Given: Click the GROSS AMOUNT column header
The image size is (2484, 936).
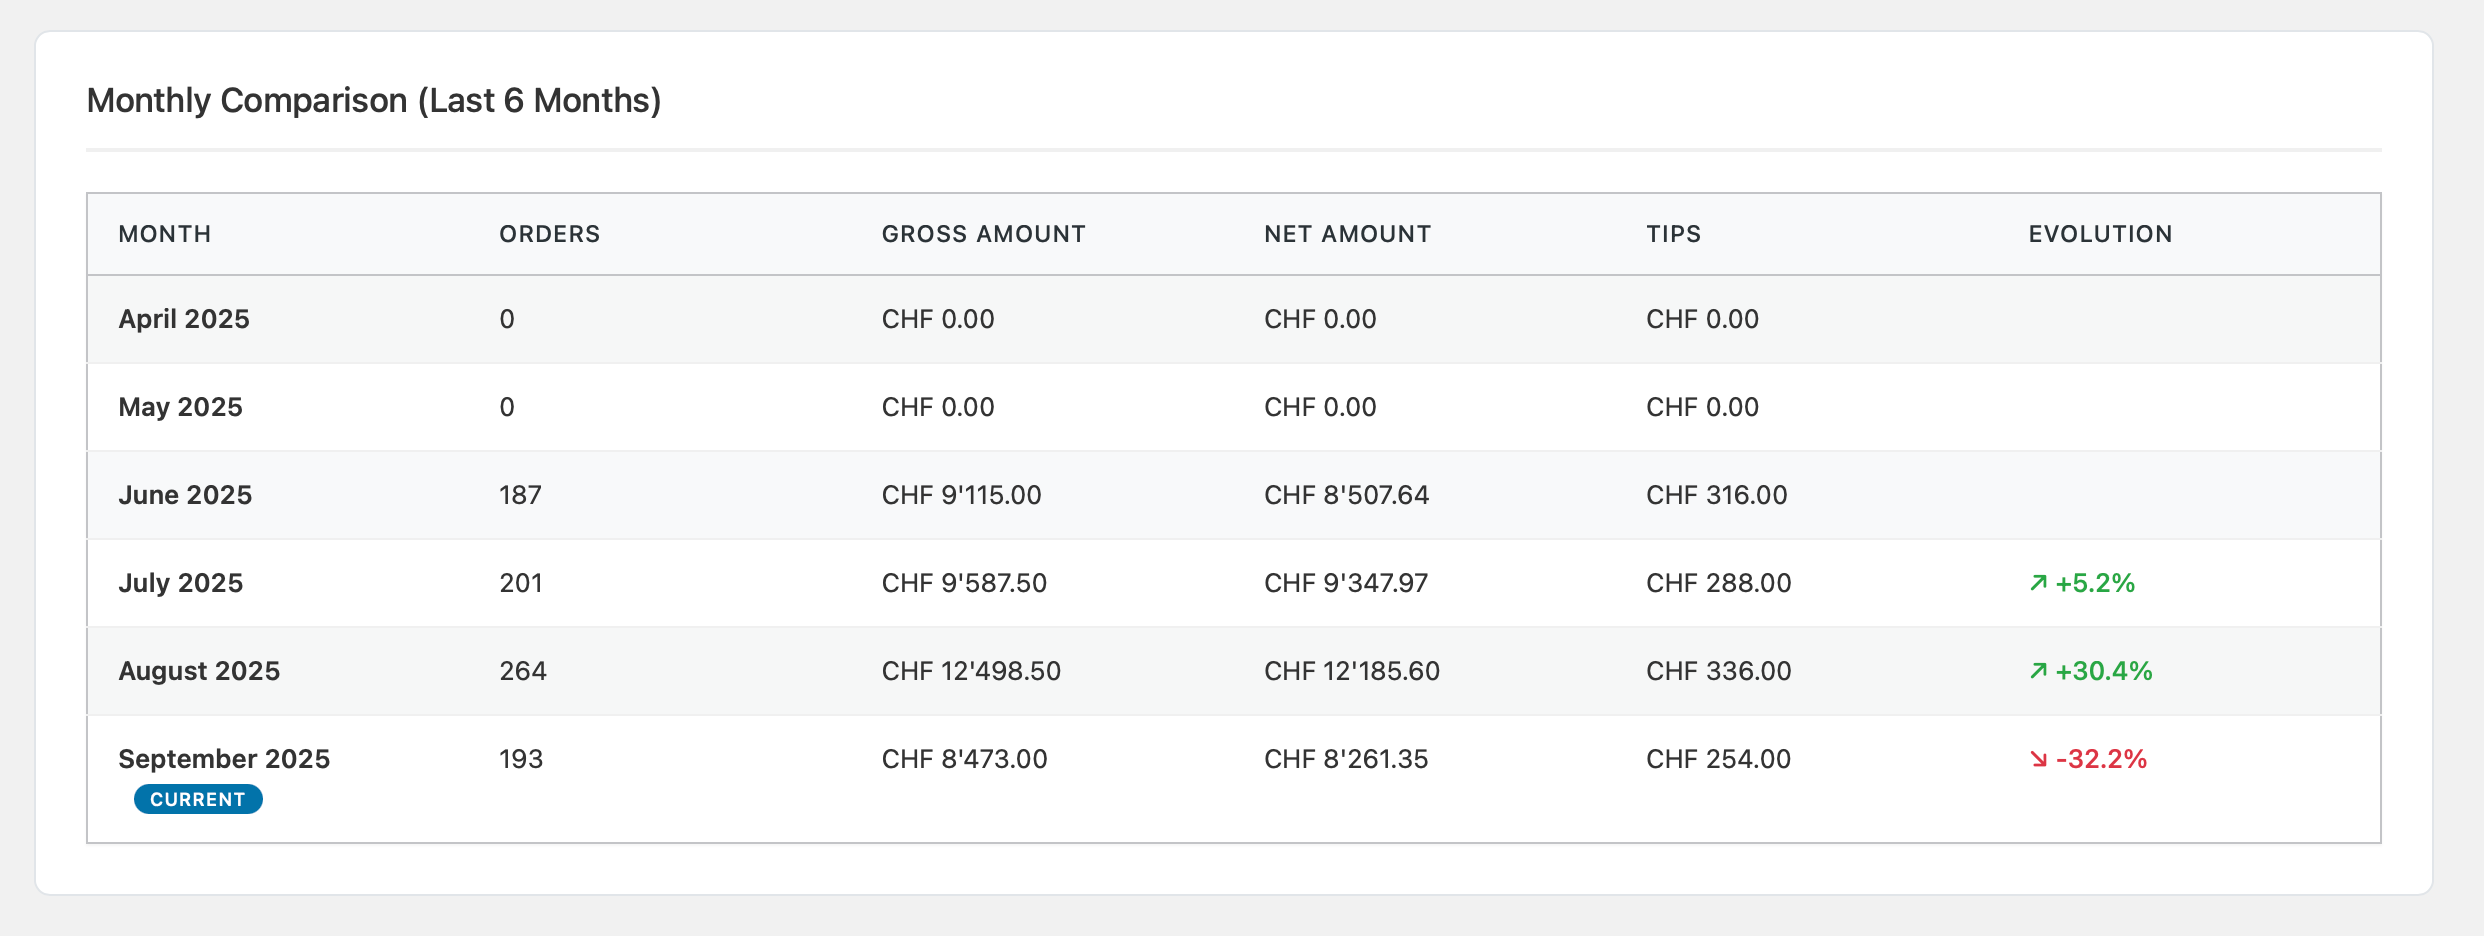Looking at the screenshot, I should click(x=983, y=234).
